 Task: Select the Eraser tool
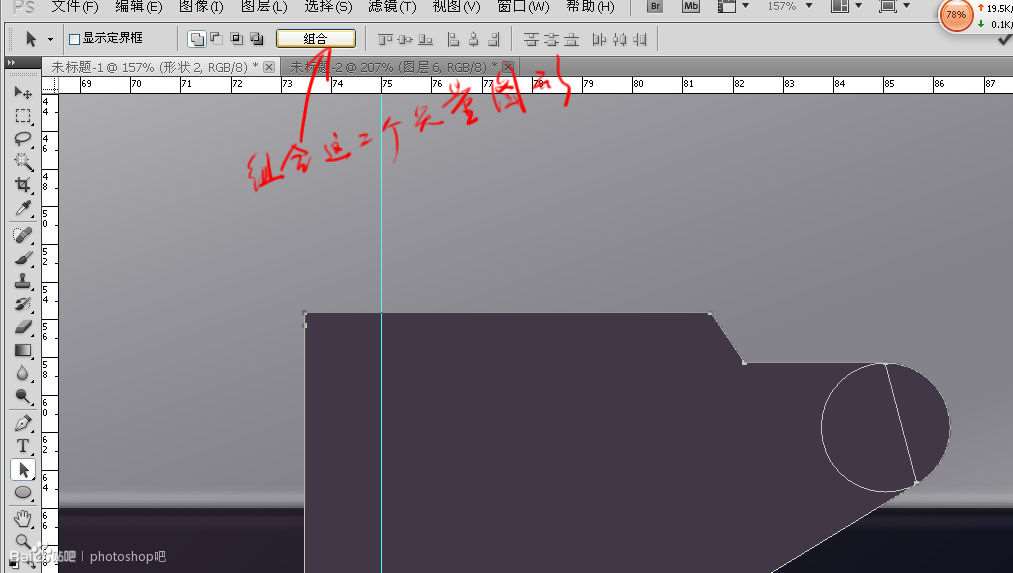click(x=23, y=327)
